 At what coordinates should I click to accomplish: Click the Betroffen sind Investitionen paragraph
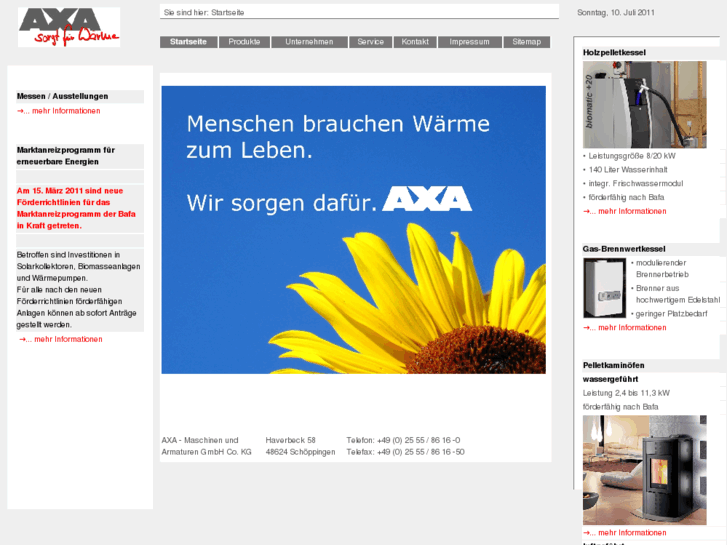(x=78, y=290)
